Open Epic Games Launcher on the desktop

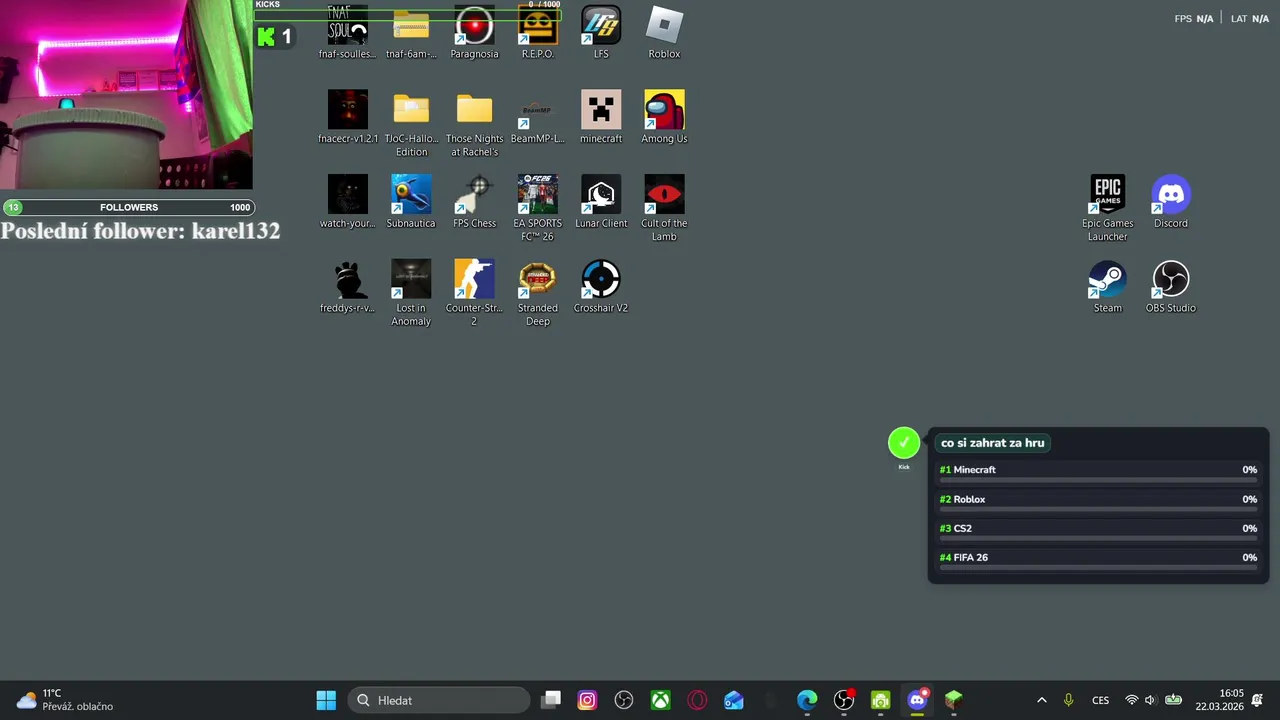1107,208
